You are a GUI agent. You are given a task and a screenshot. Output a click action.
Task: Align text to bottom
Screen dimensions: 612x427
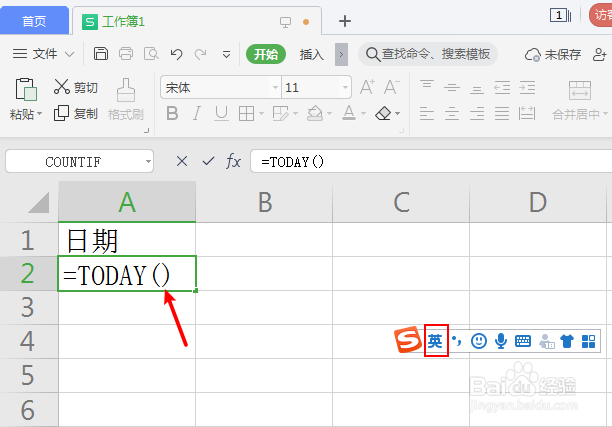tap(477, 88)
